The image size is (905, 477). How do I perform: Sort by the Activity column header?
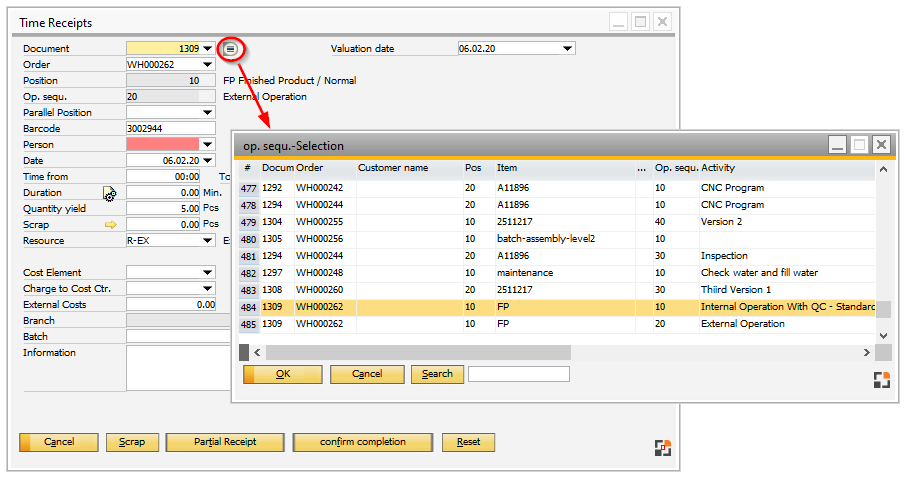coord(718,168)
